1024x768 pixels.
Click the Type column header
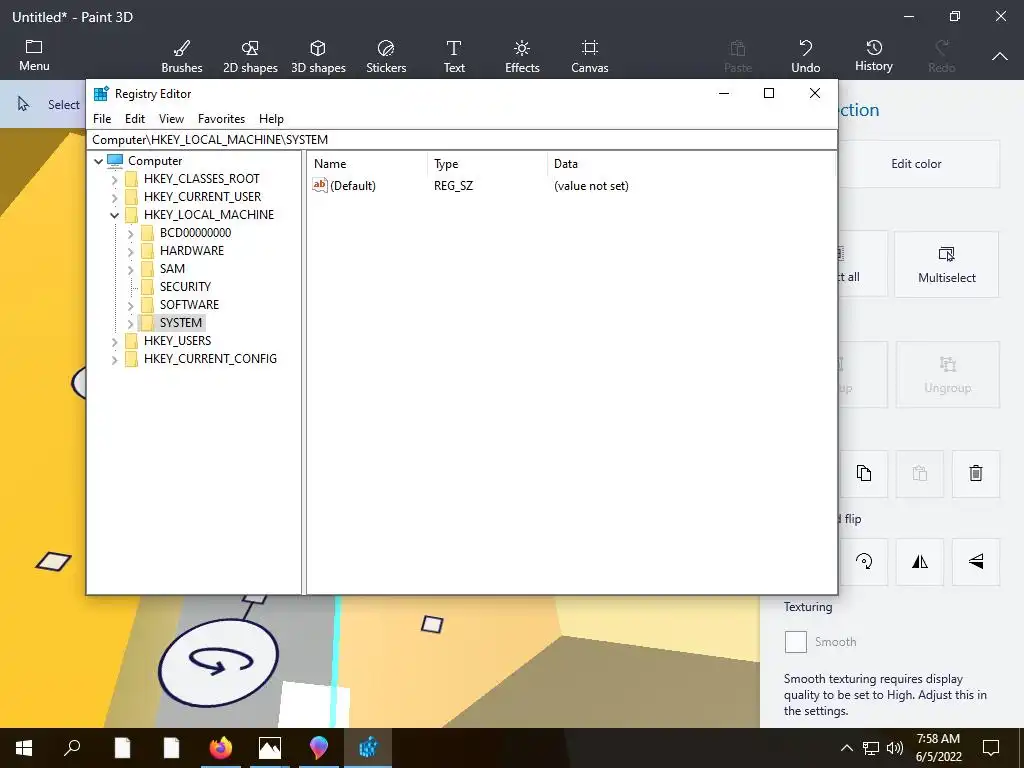point(487,164)
